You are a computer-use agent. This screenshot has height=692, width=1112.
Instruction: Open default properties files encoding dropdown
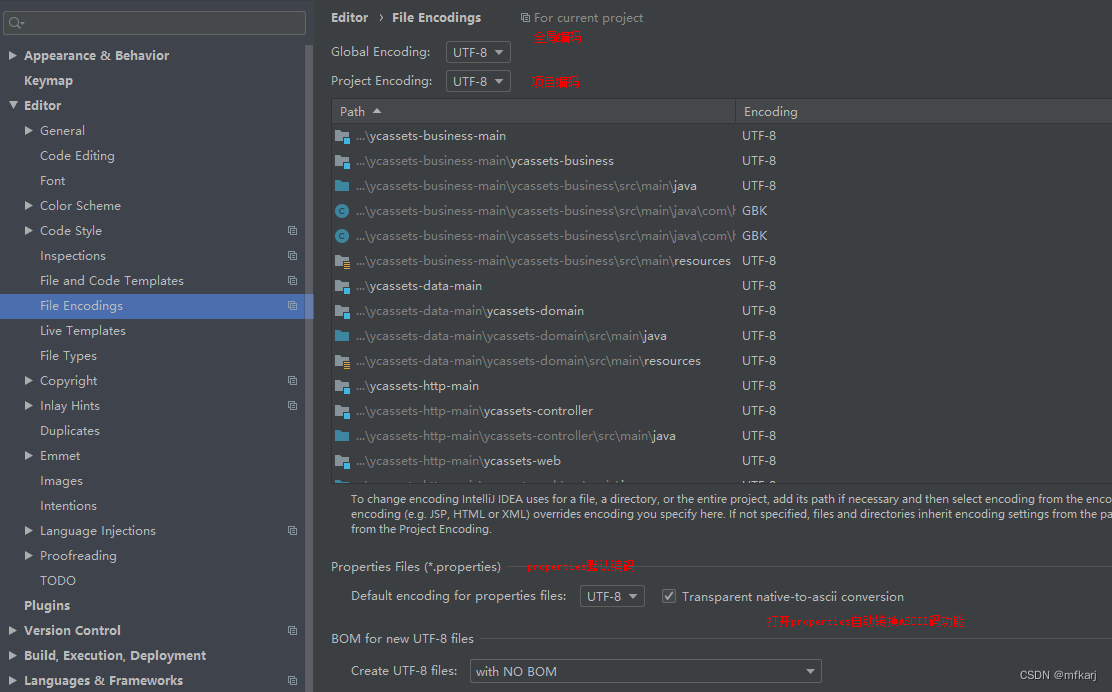(612, 596)
